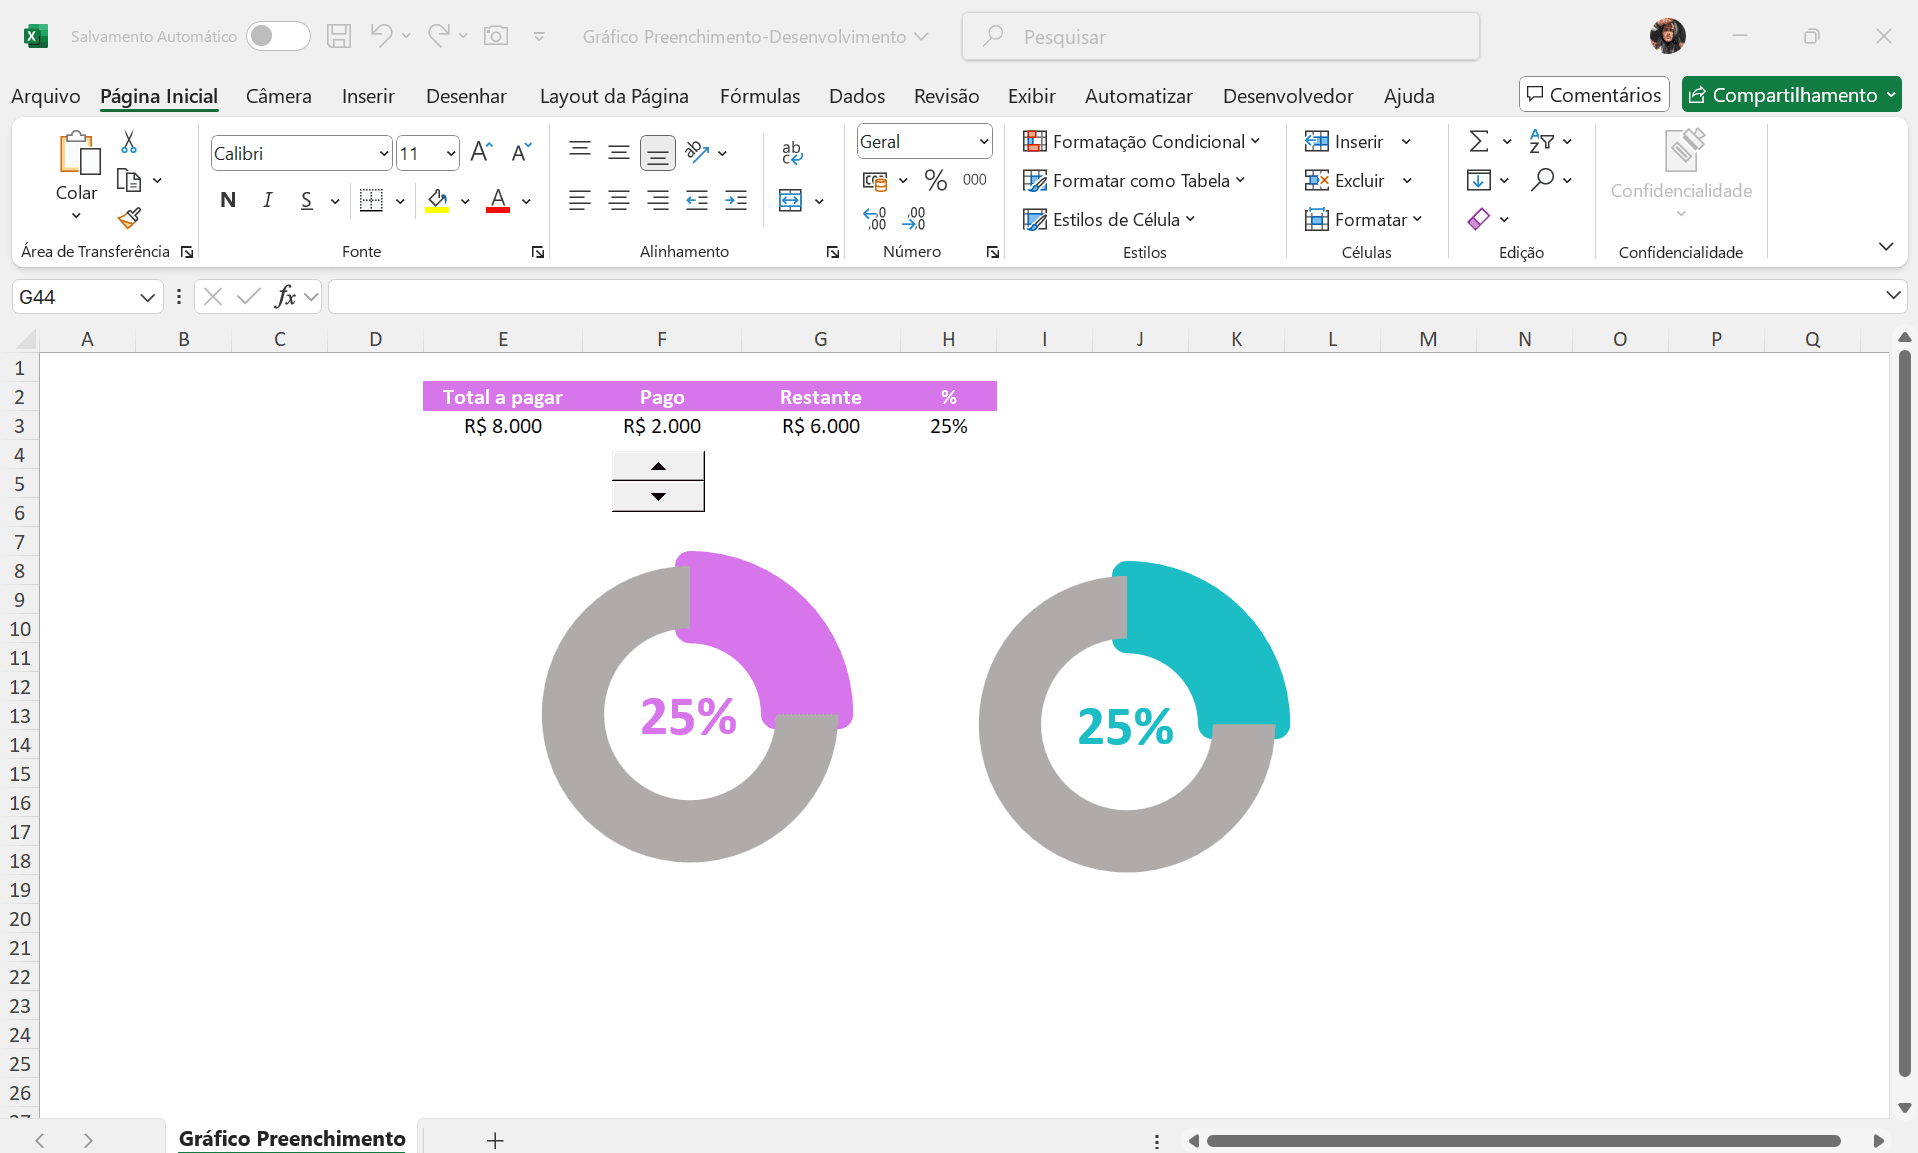
Task: Click the Format Painter brush icon
Action: pos(129,218)
